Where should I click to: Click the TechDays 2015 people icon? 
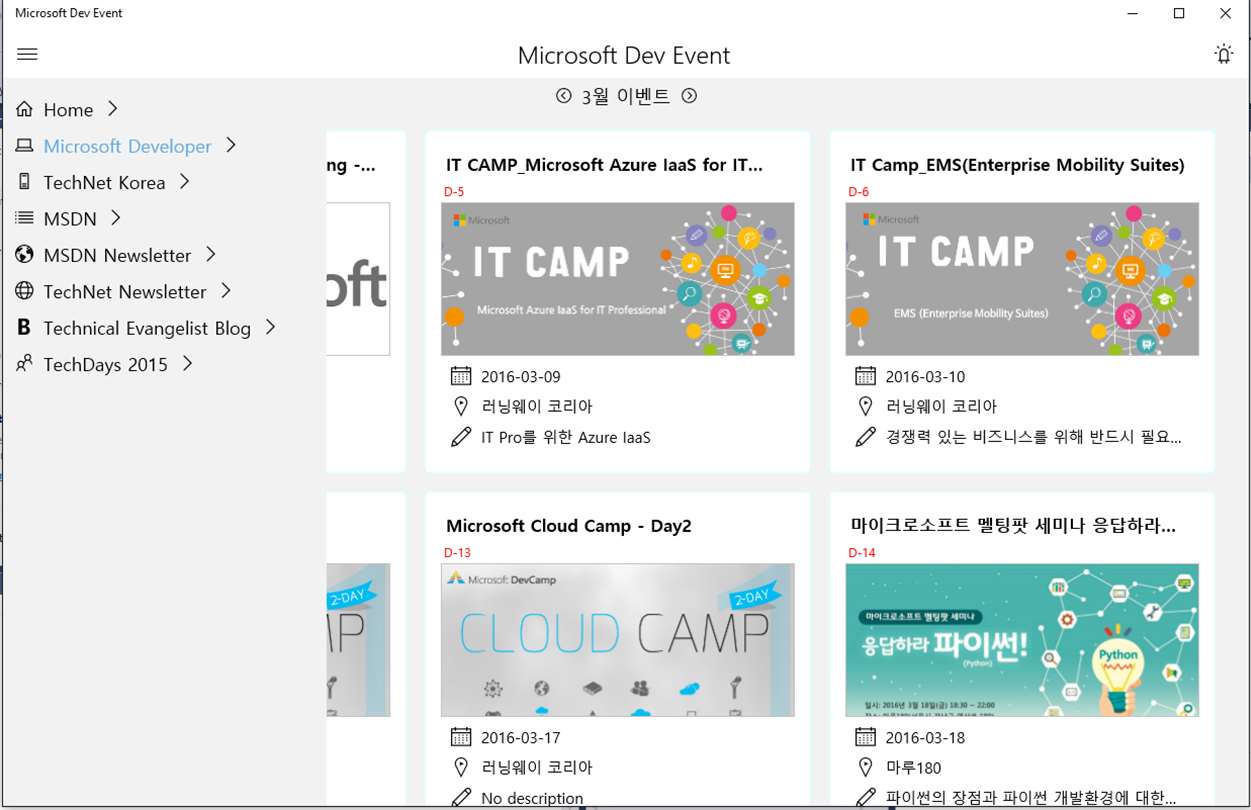(24, 364)
